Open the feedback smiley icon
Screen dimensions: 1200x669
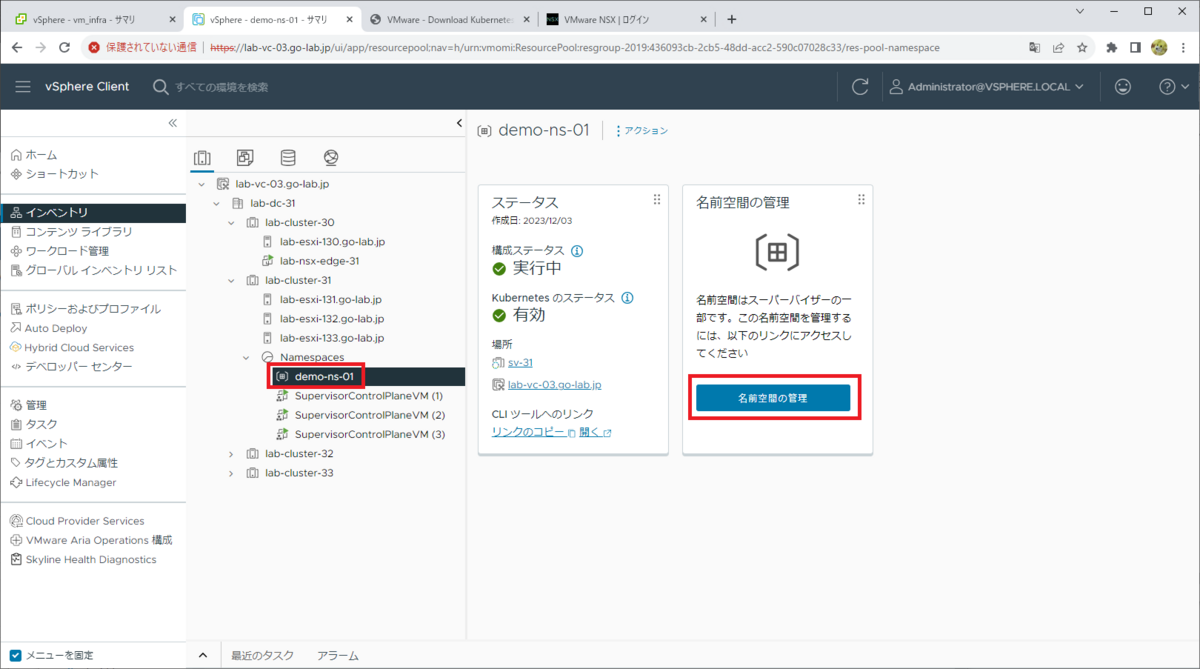[1123, 86]
